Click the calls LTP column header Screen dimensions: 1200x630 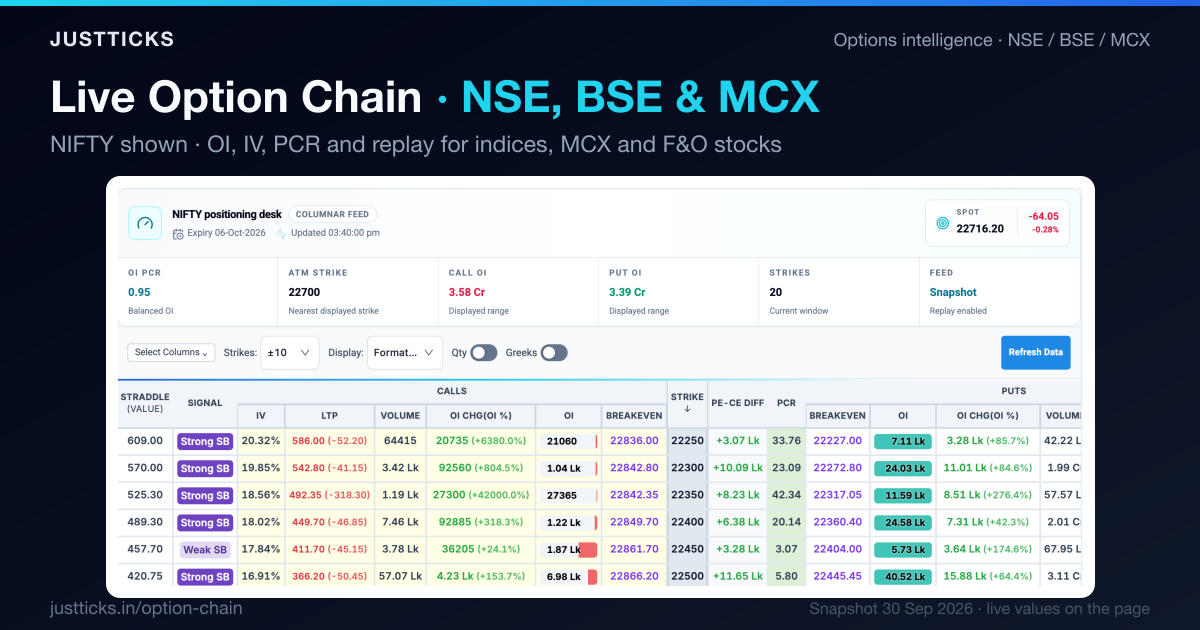point(329,415)
